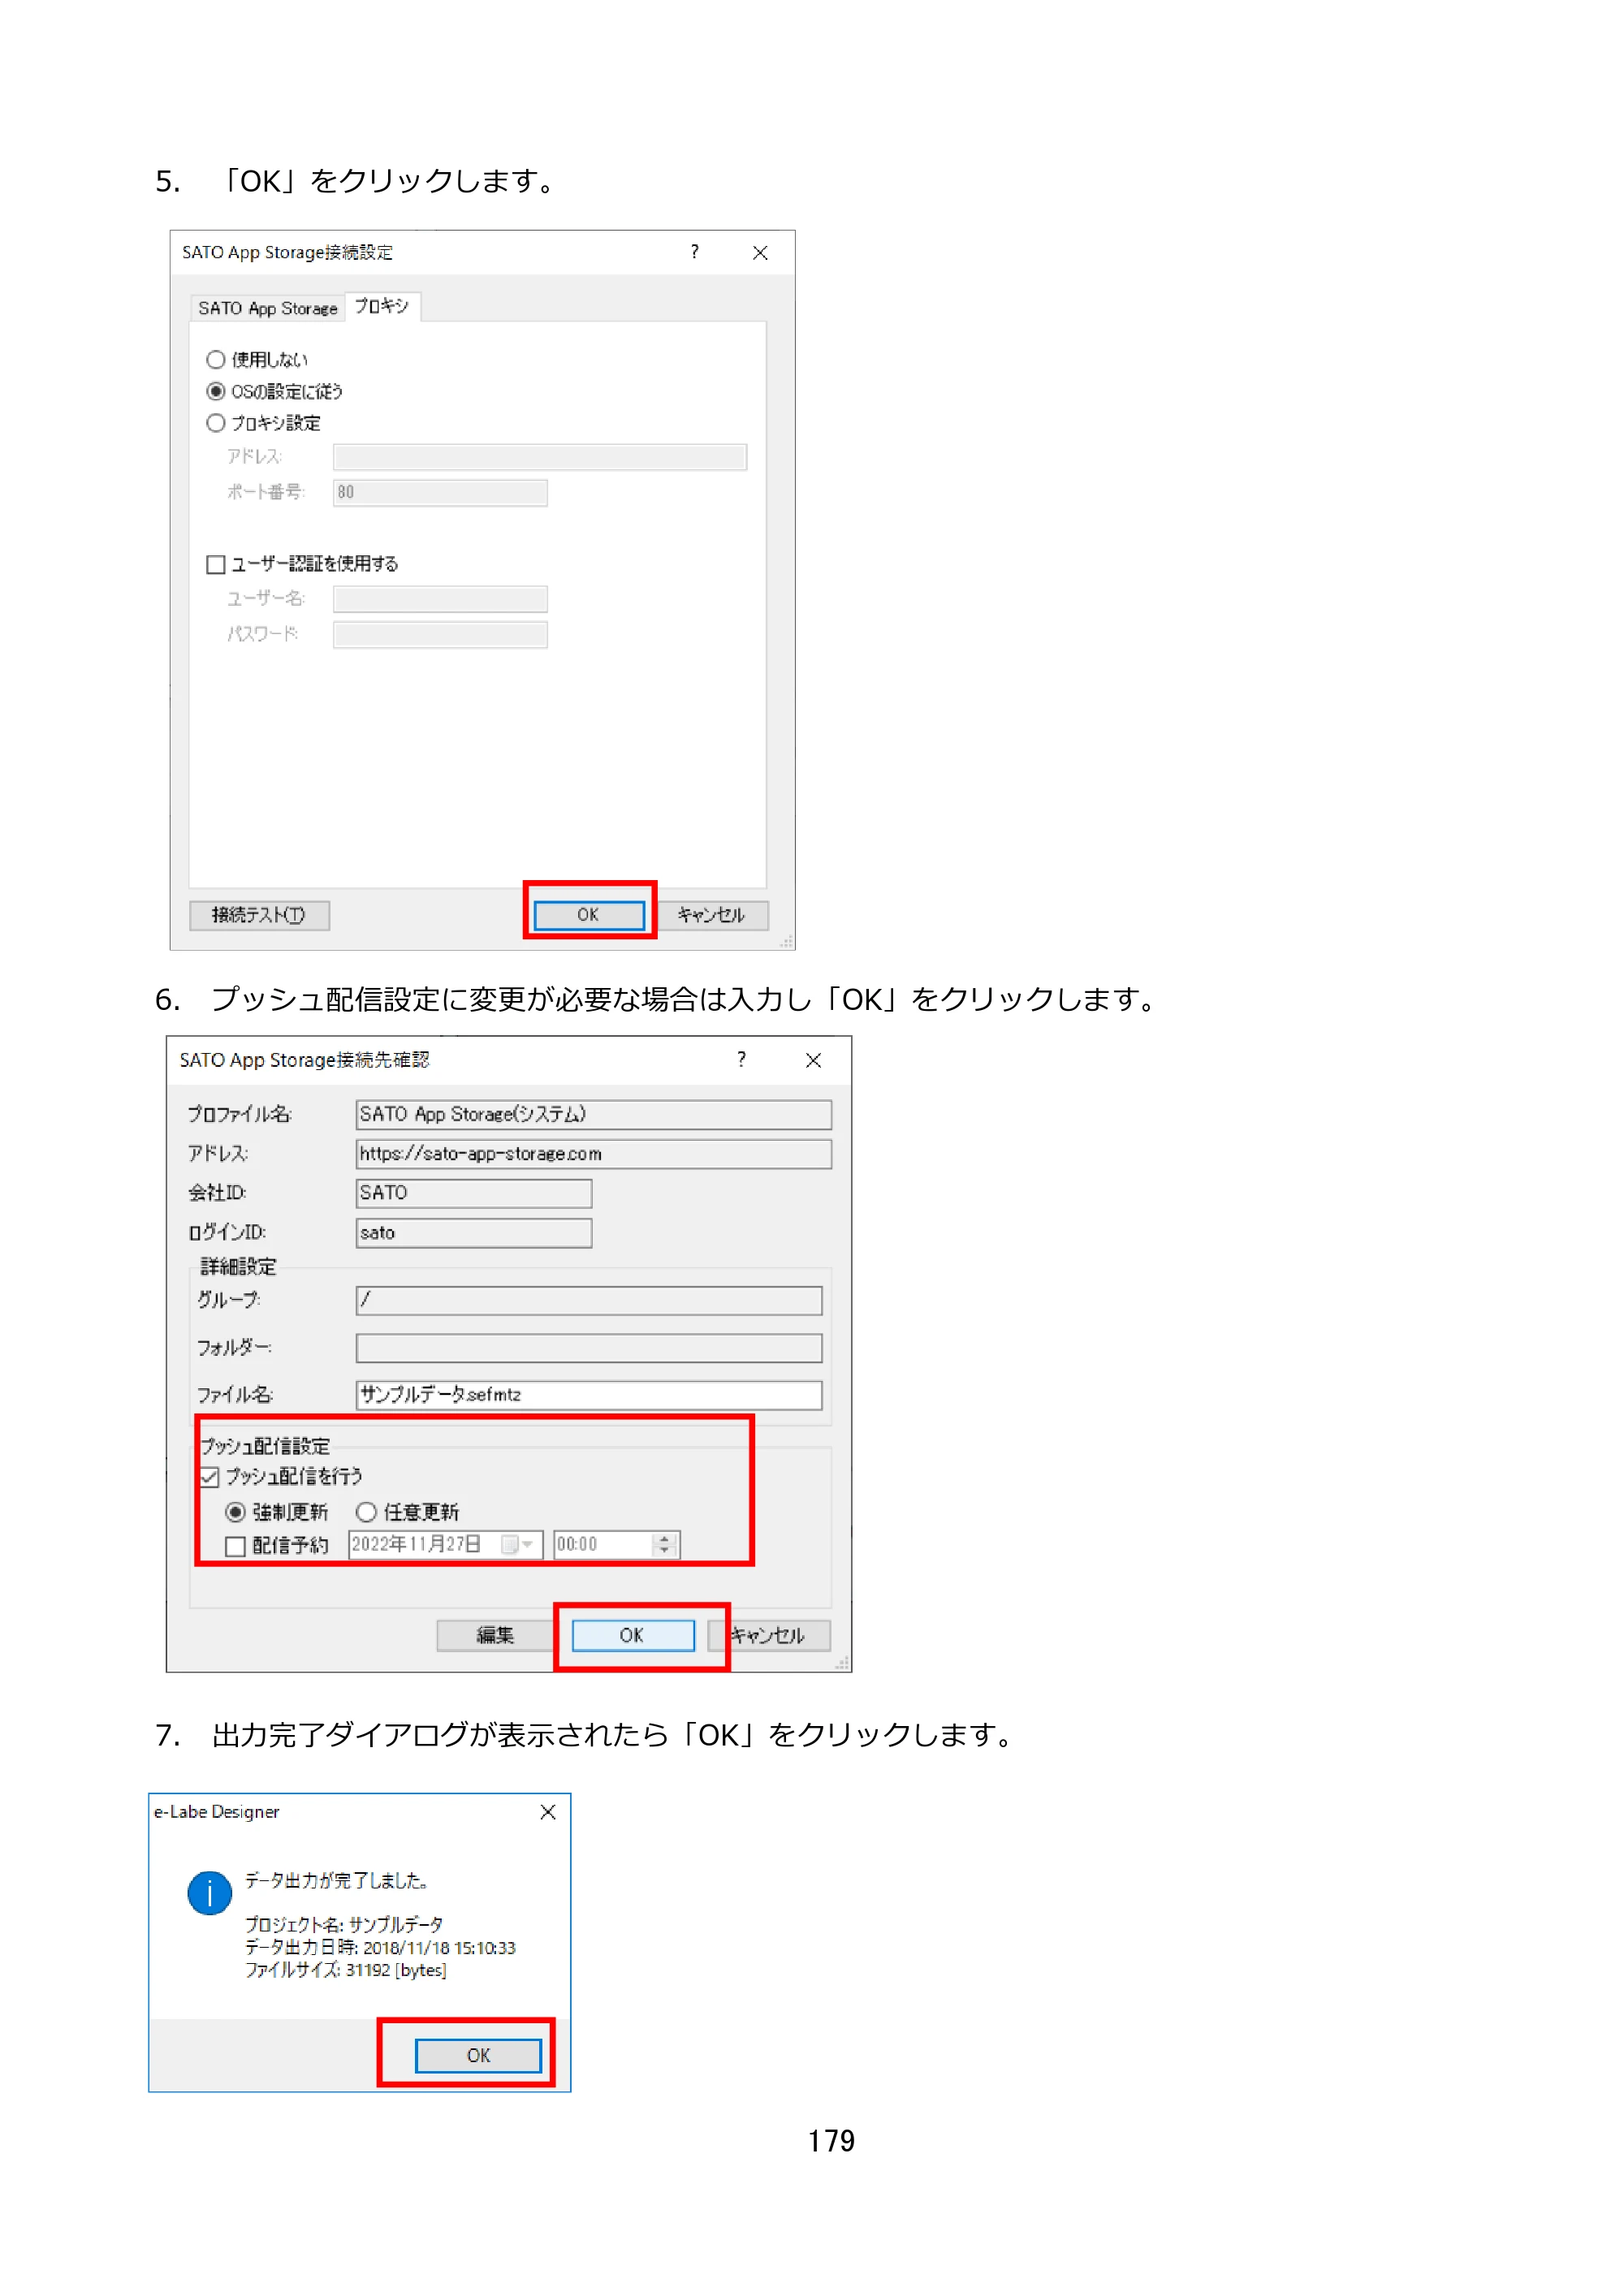This screenshot has height=2296, width=1624.
Task: Click OK in the 接続設定 dialog
Action: click(589, 915)
